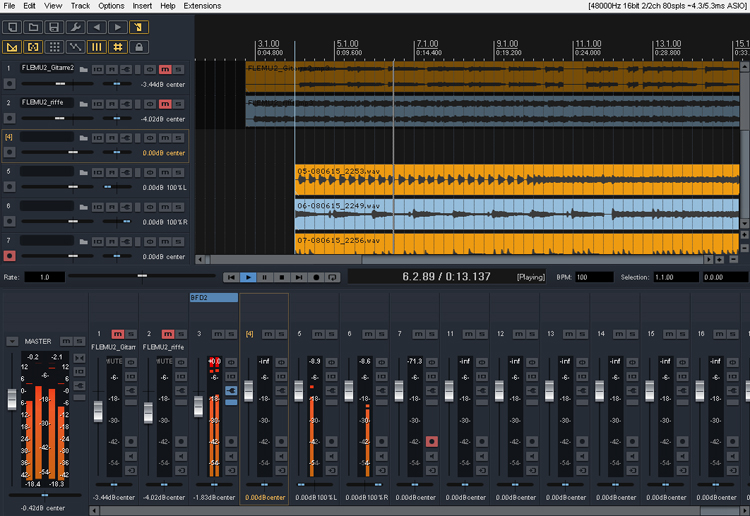Click the Open Project folder toolbar icon
Viewport: 750px width, 516px height.
pyautogui.click(x=33, y=27)
